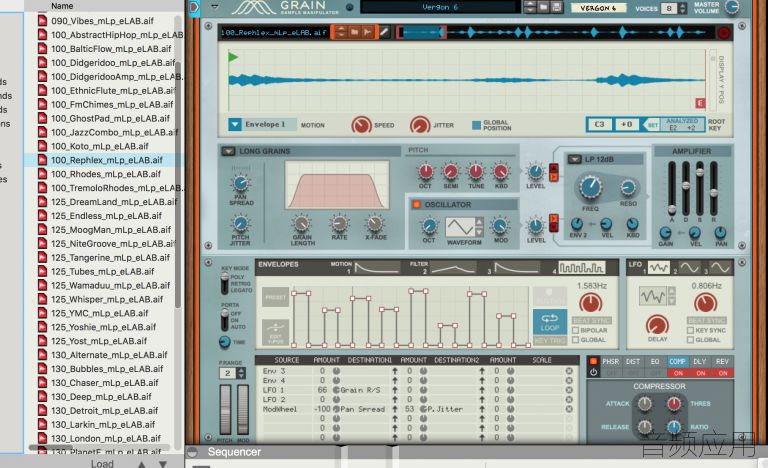Enable the envelope Bipolar checkbox

[x=576, y=330]
